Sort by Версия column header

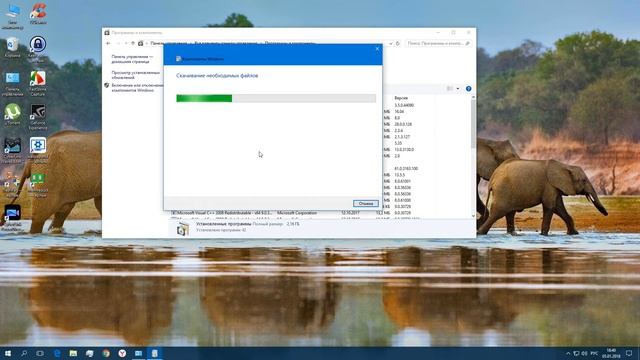click(401, 98)
